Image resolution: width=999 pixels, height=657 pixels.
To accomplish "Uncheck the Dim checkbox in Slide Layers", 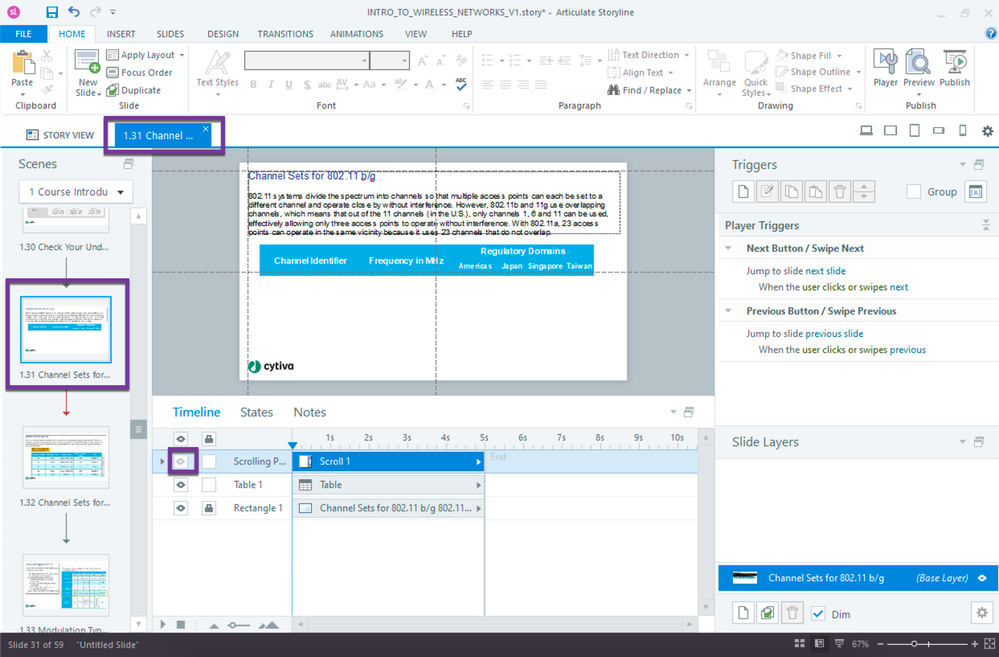I will (818, 613).
